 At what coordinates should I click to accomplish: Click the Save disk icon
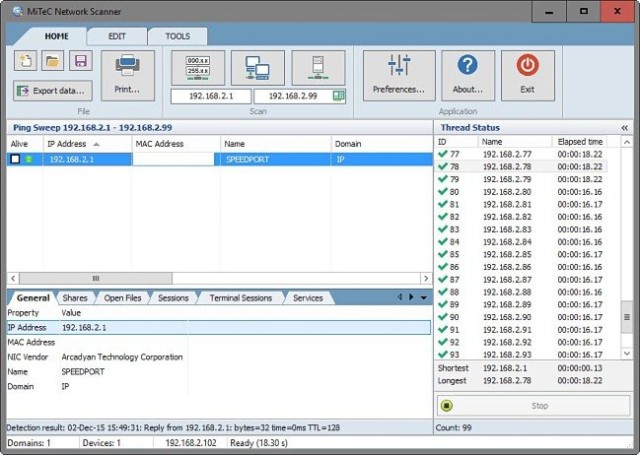pyautogui.click(x=80, y=61)
